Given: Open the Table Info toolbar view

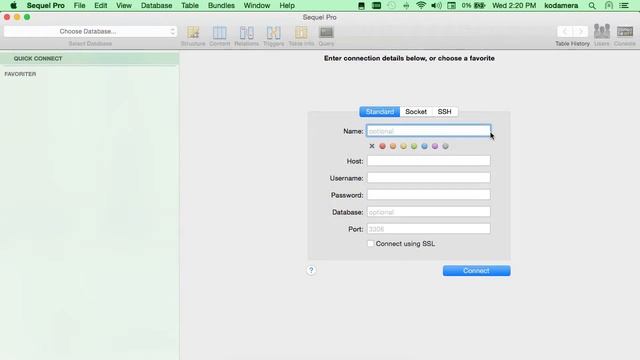Looking at the screenshot, I should point(301,36).
